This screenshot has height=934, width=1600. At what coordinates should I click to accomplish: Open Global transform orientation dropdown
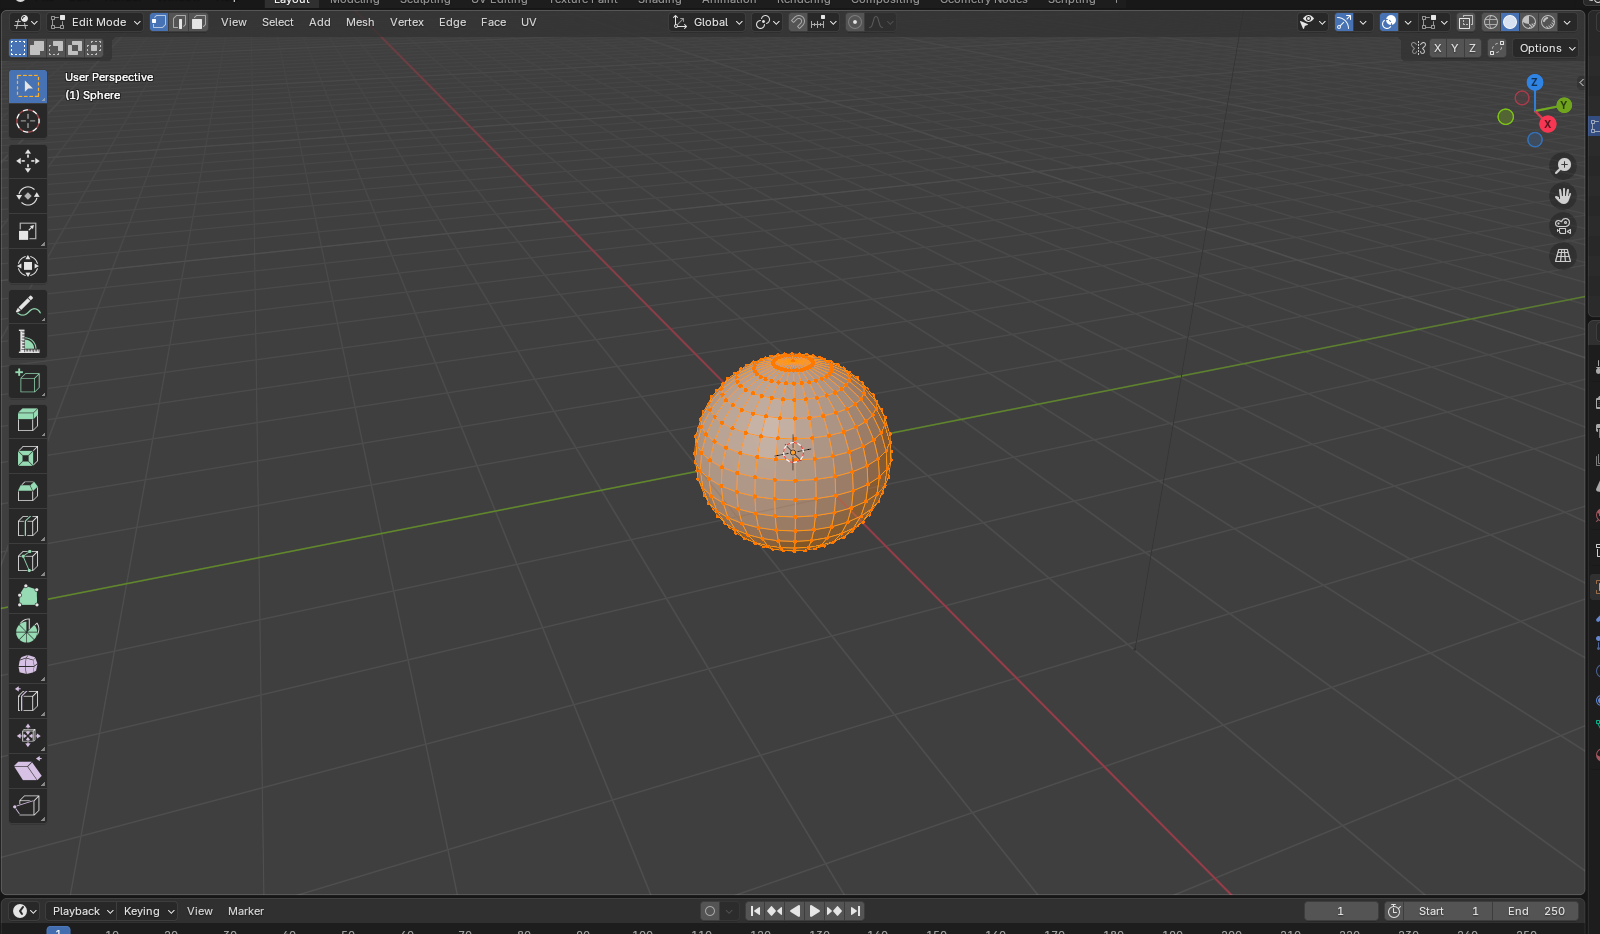coord(708,22)
